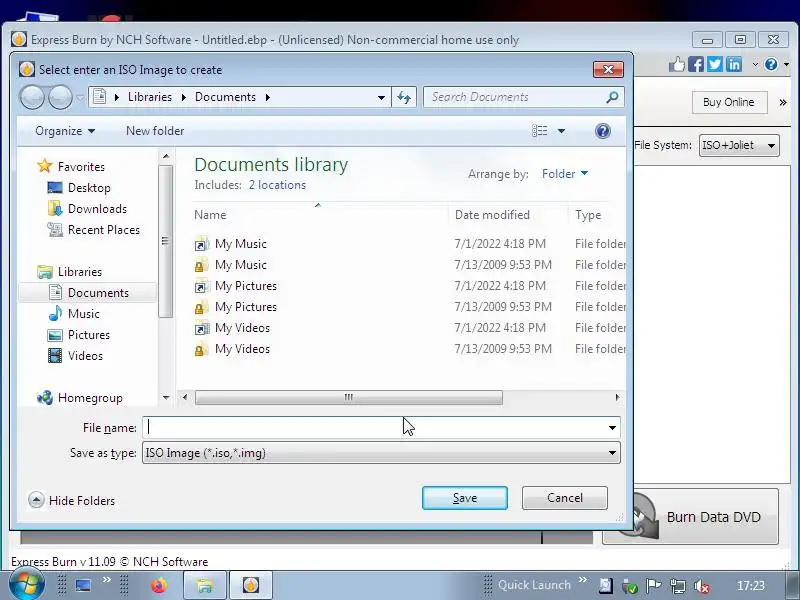Click the Save button
The image size is (800, 600).
pyautogui.click(x=465, y=498)
